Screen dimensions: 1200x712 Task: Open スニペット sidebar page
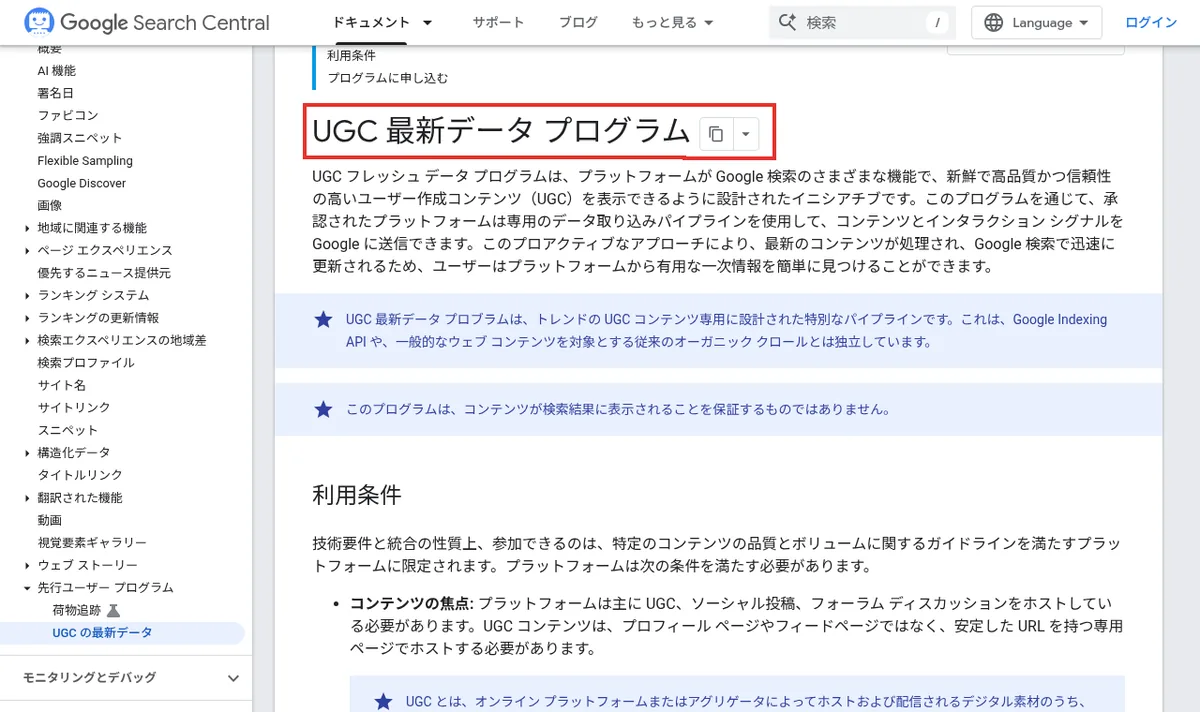68,430
